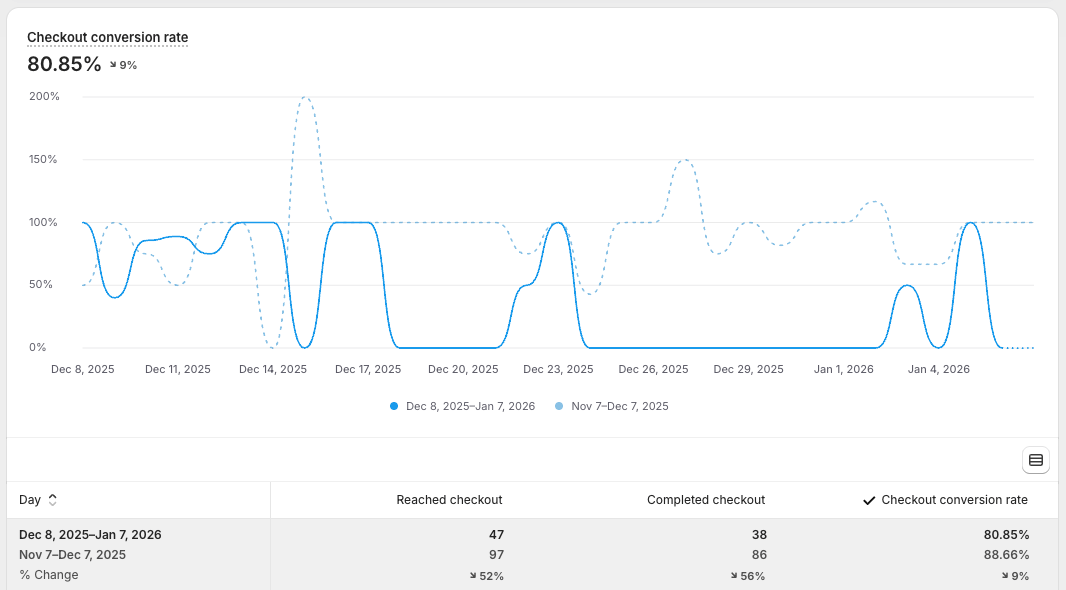Screen dimensions: 1066x590
Task: Click the checkmark beside Checkout conversion rate column
Action: pos(869,500)
